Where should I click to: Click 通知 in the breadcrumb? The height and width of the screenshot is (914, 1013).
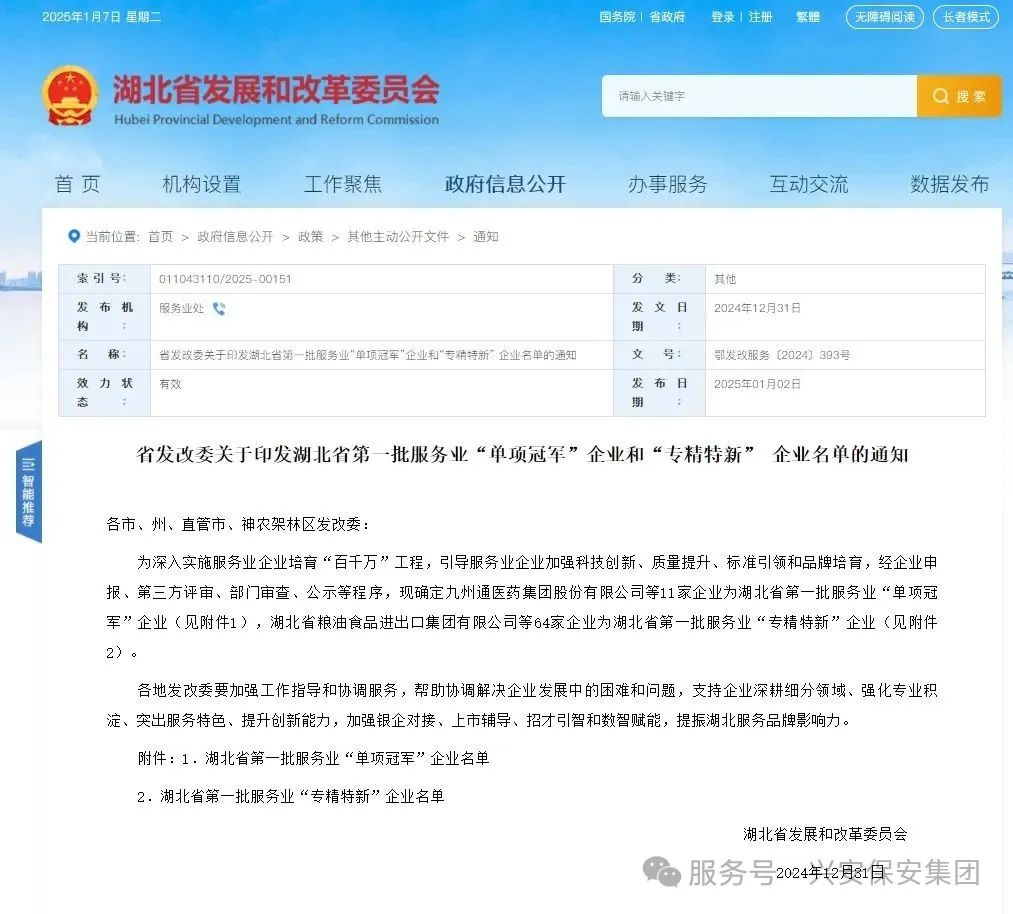[x=486, y=237]
